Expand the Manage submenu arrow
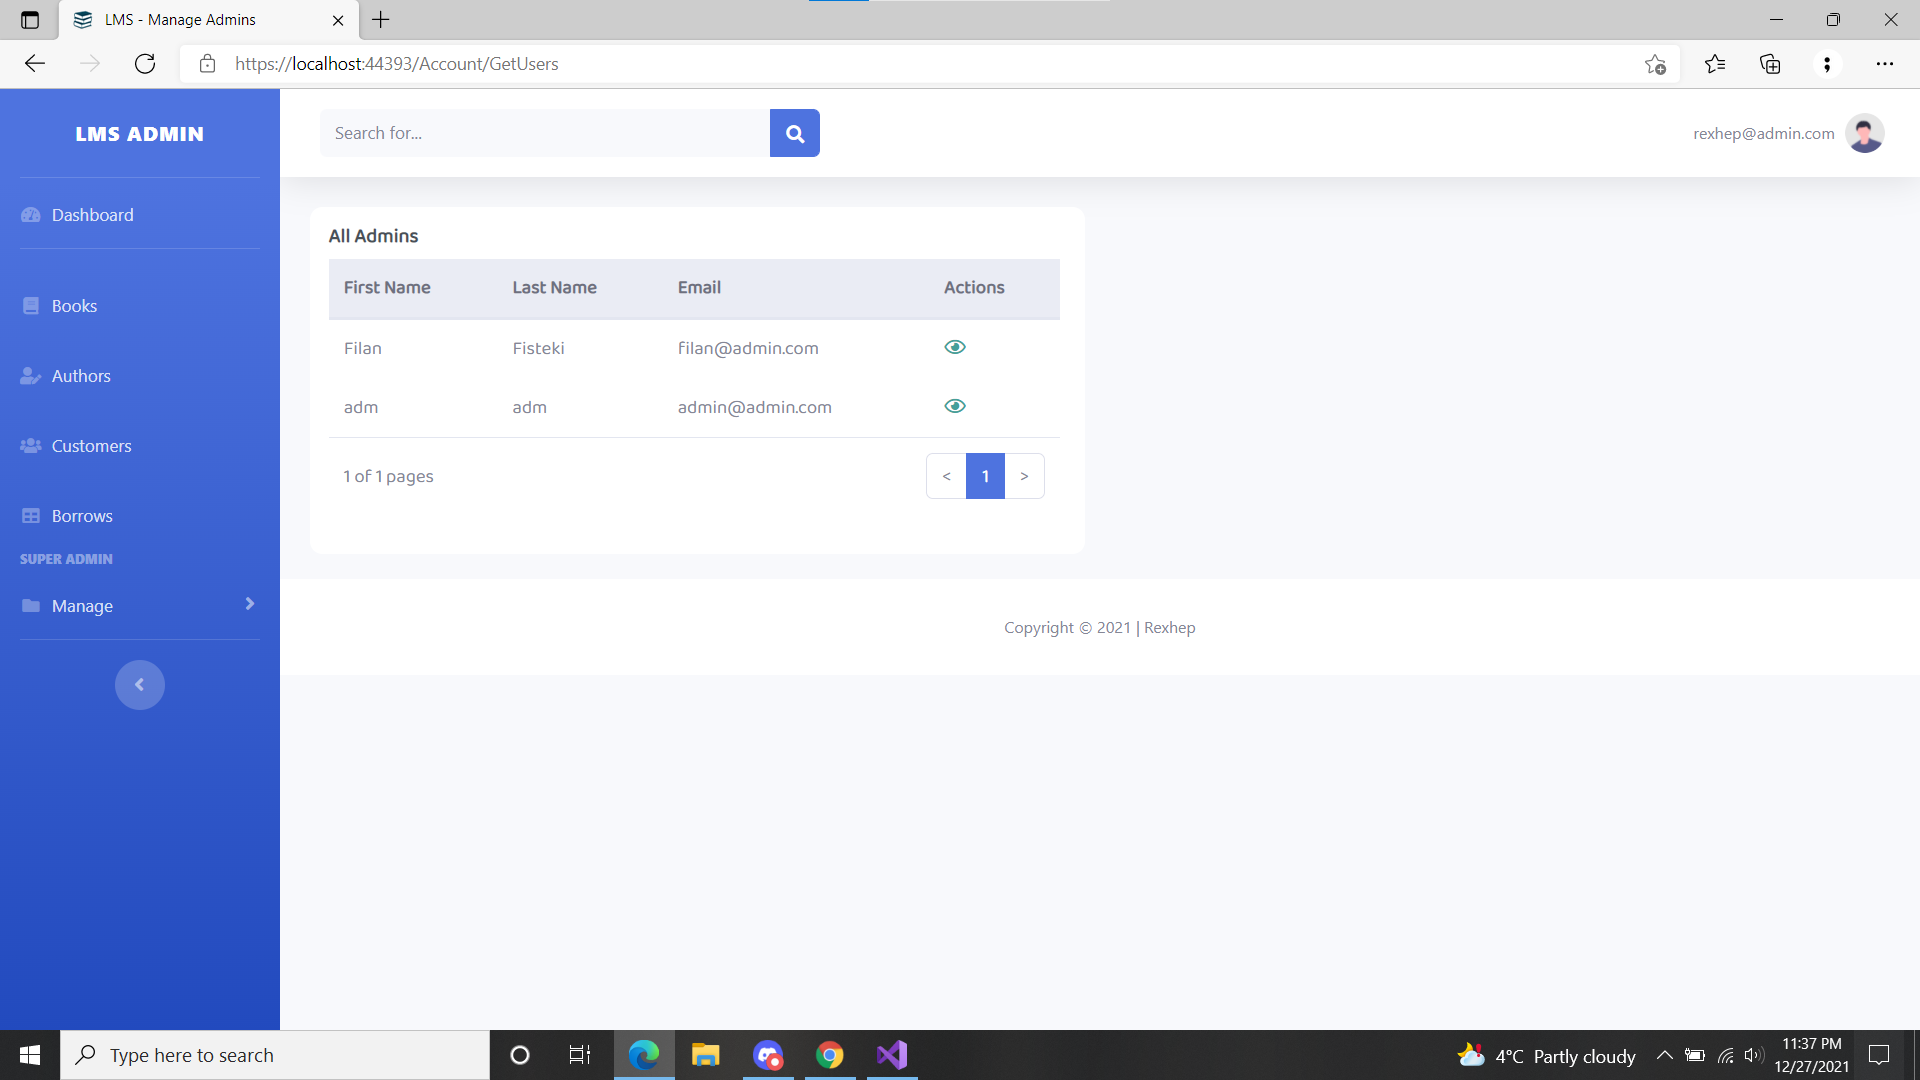 click(248, 603)
